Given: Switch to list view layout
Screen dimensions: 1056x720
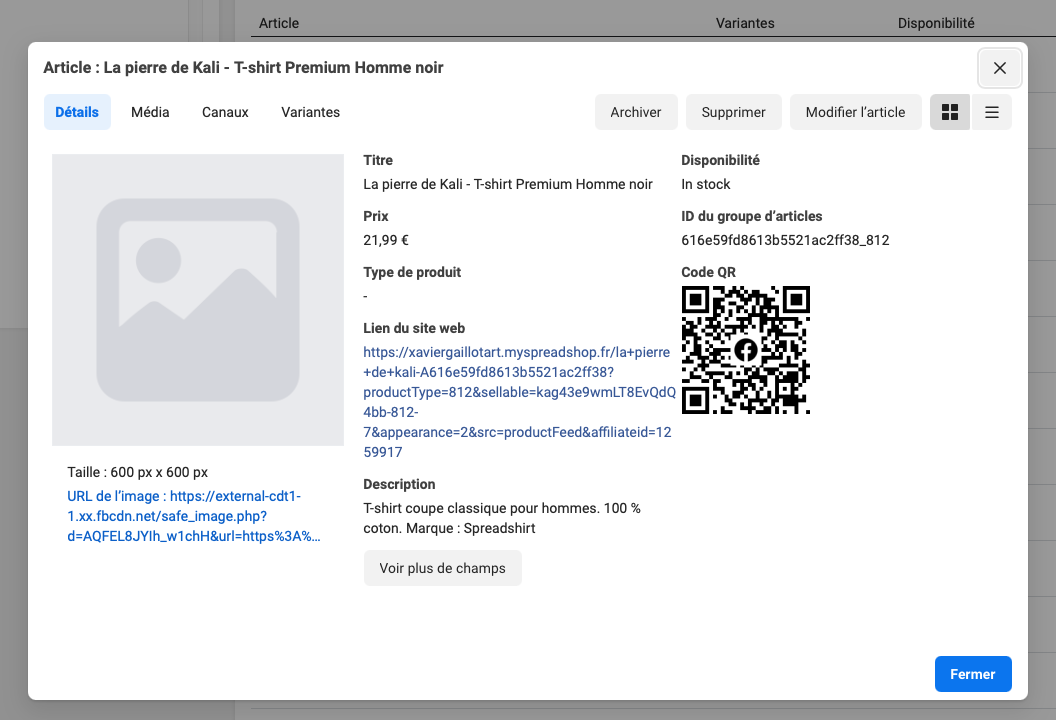Looking at the screenshot, I should (x=991, y=112).
